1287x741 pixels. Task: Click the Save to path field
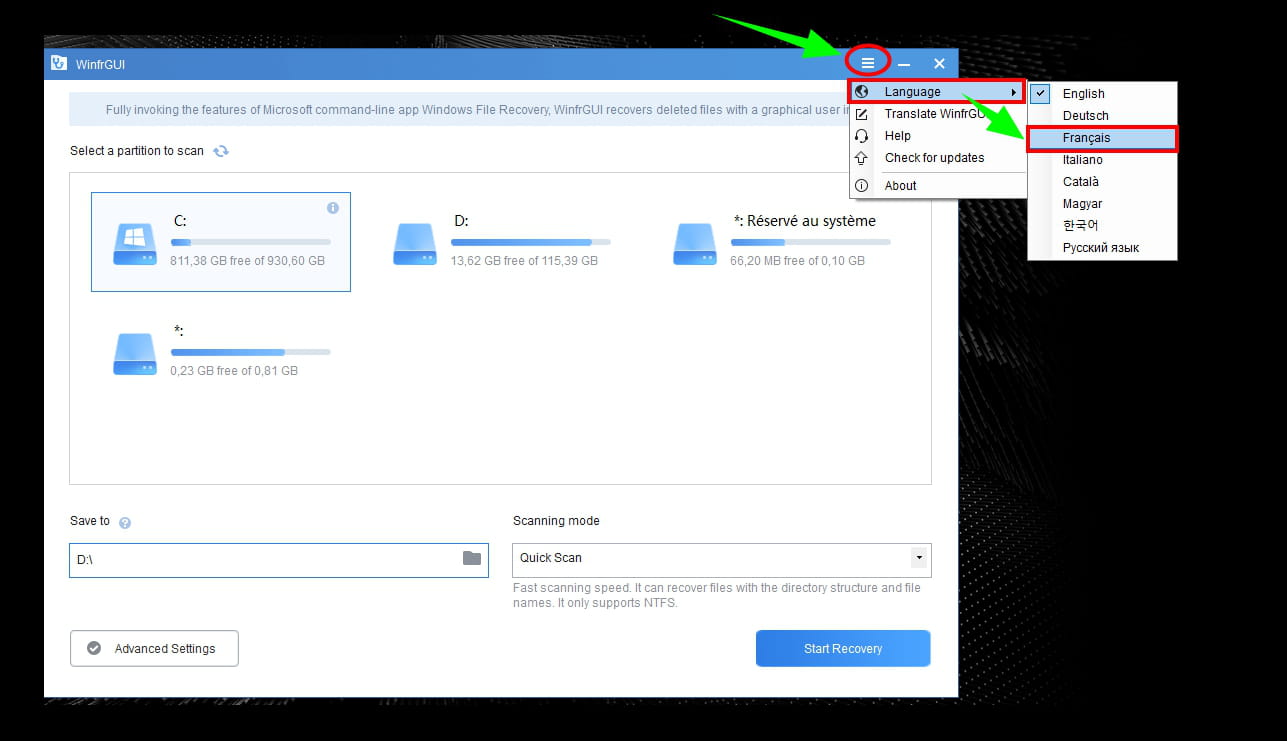tap(279, 560)
